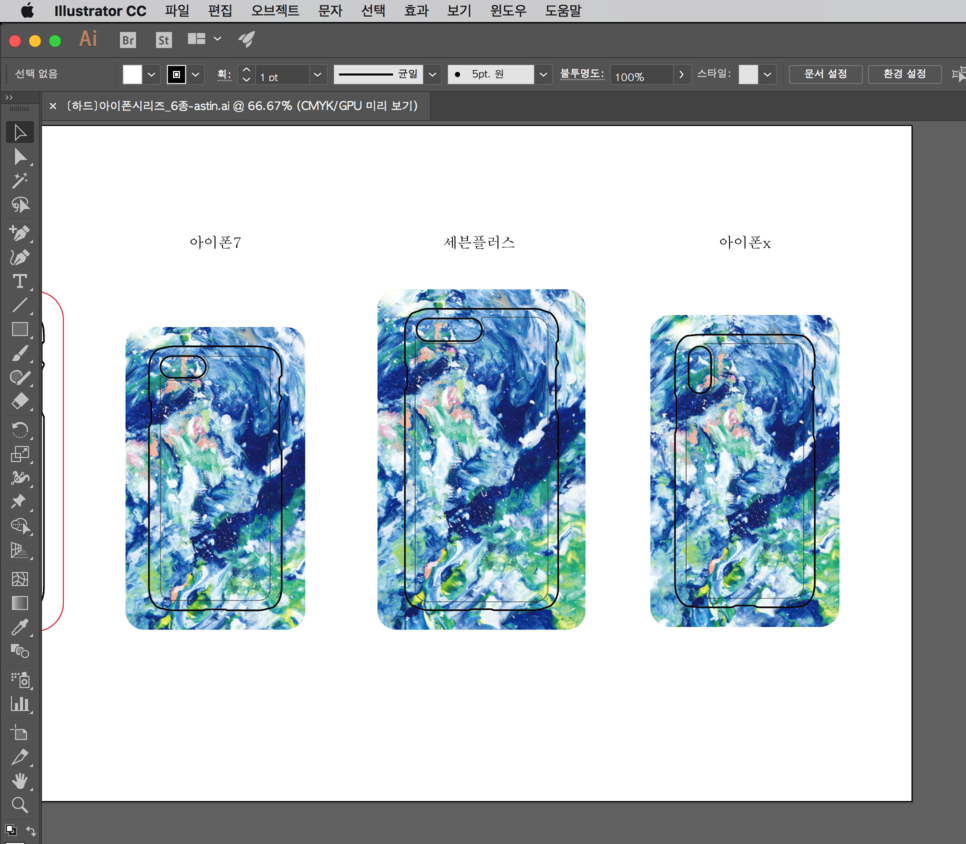Select the Eraser tool
This screenshot has height=844, width=966.
[20, 402]
